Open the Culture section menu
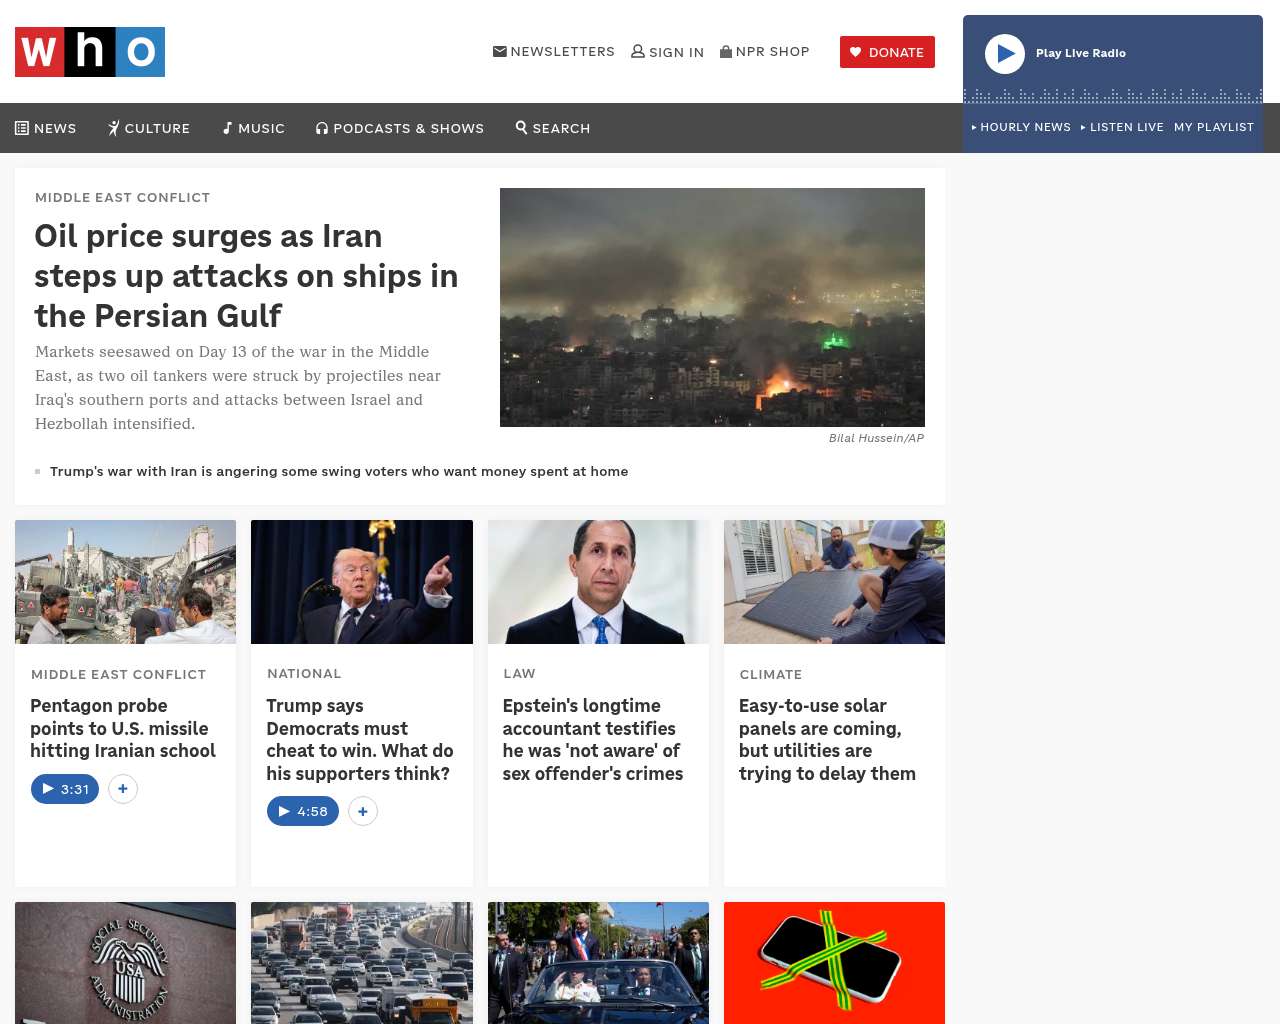The width and height of the screenshot is (1280, 1024). pos(149,128)
